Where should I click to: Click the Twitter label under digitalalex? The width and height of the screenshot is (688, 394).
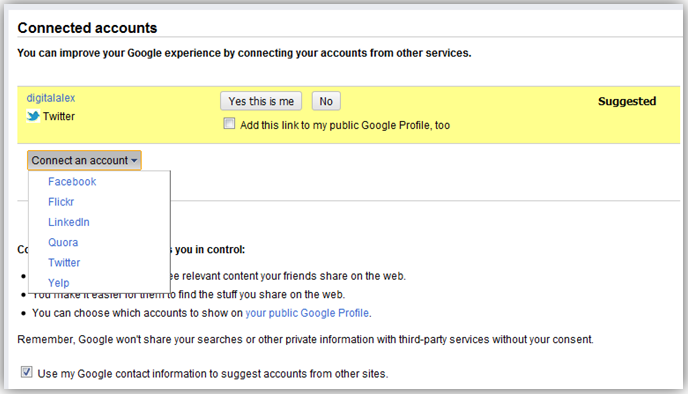59,116
